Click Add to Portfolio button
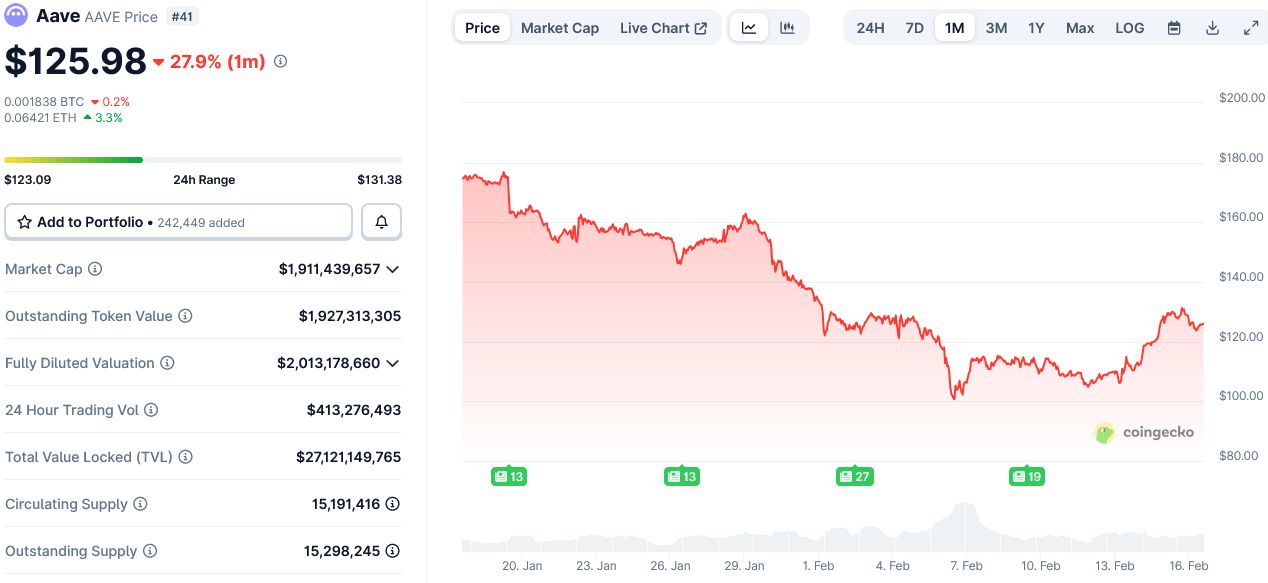This screenshot has width=1268, height=583. [178, 222]
